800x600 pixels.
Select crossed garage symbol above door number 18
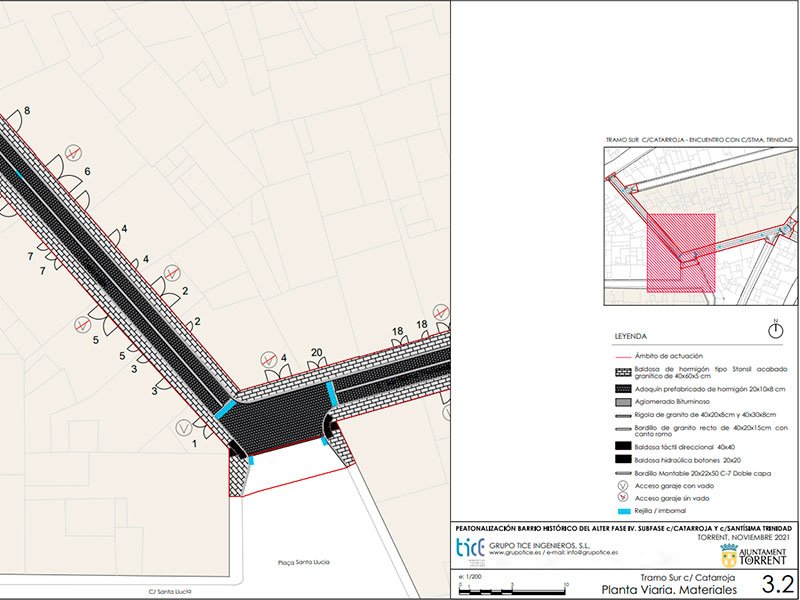(439, 310)
